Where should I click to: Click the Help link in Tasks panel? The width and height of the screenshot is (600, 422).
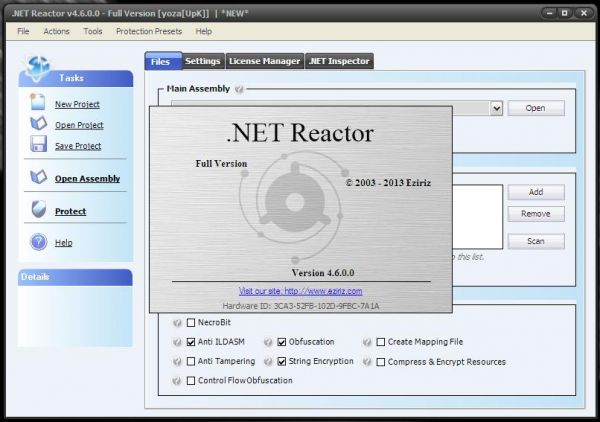coord(64,243)
